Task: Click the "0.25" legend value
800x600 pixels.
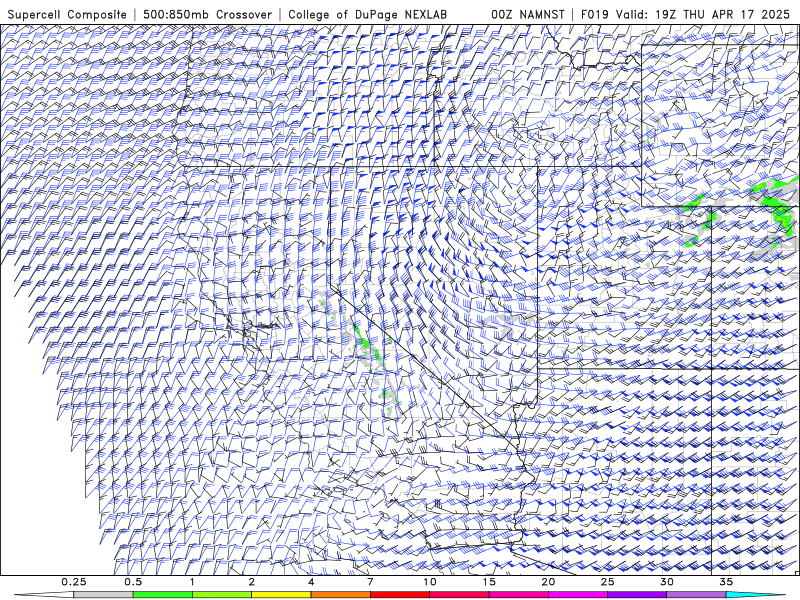Action: tap(74, 582)
